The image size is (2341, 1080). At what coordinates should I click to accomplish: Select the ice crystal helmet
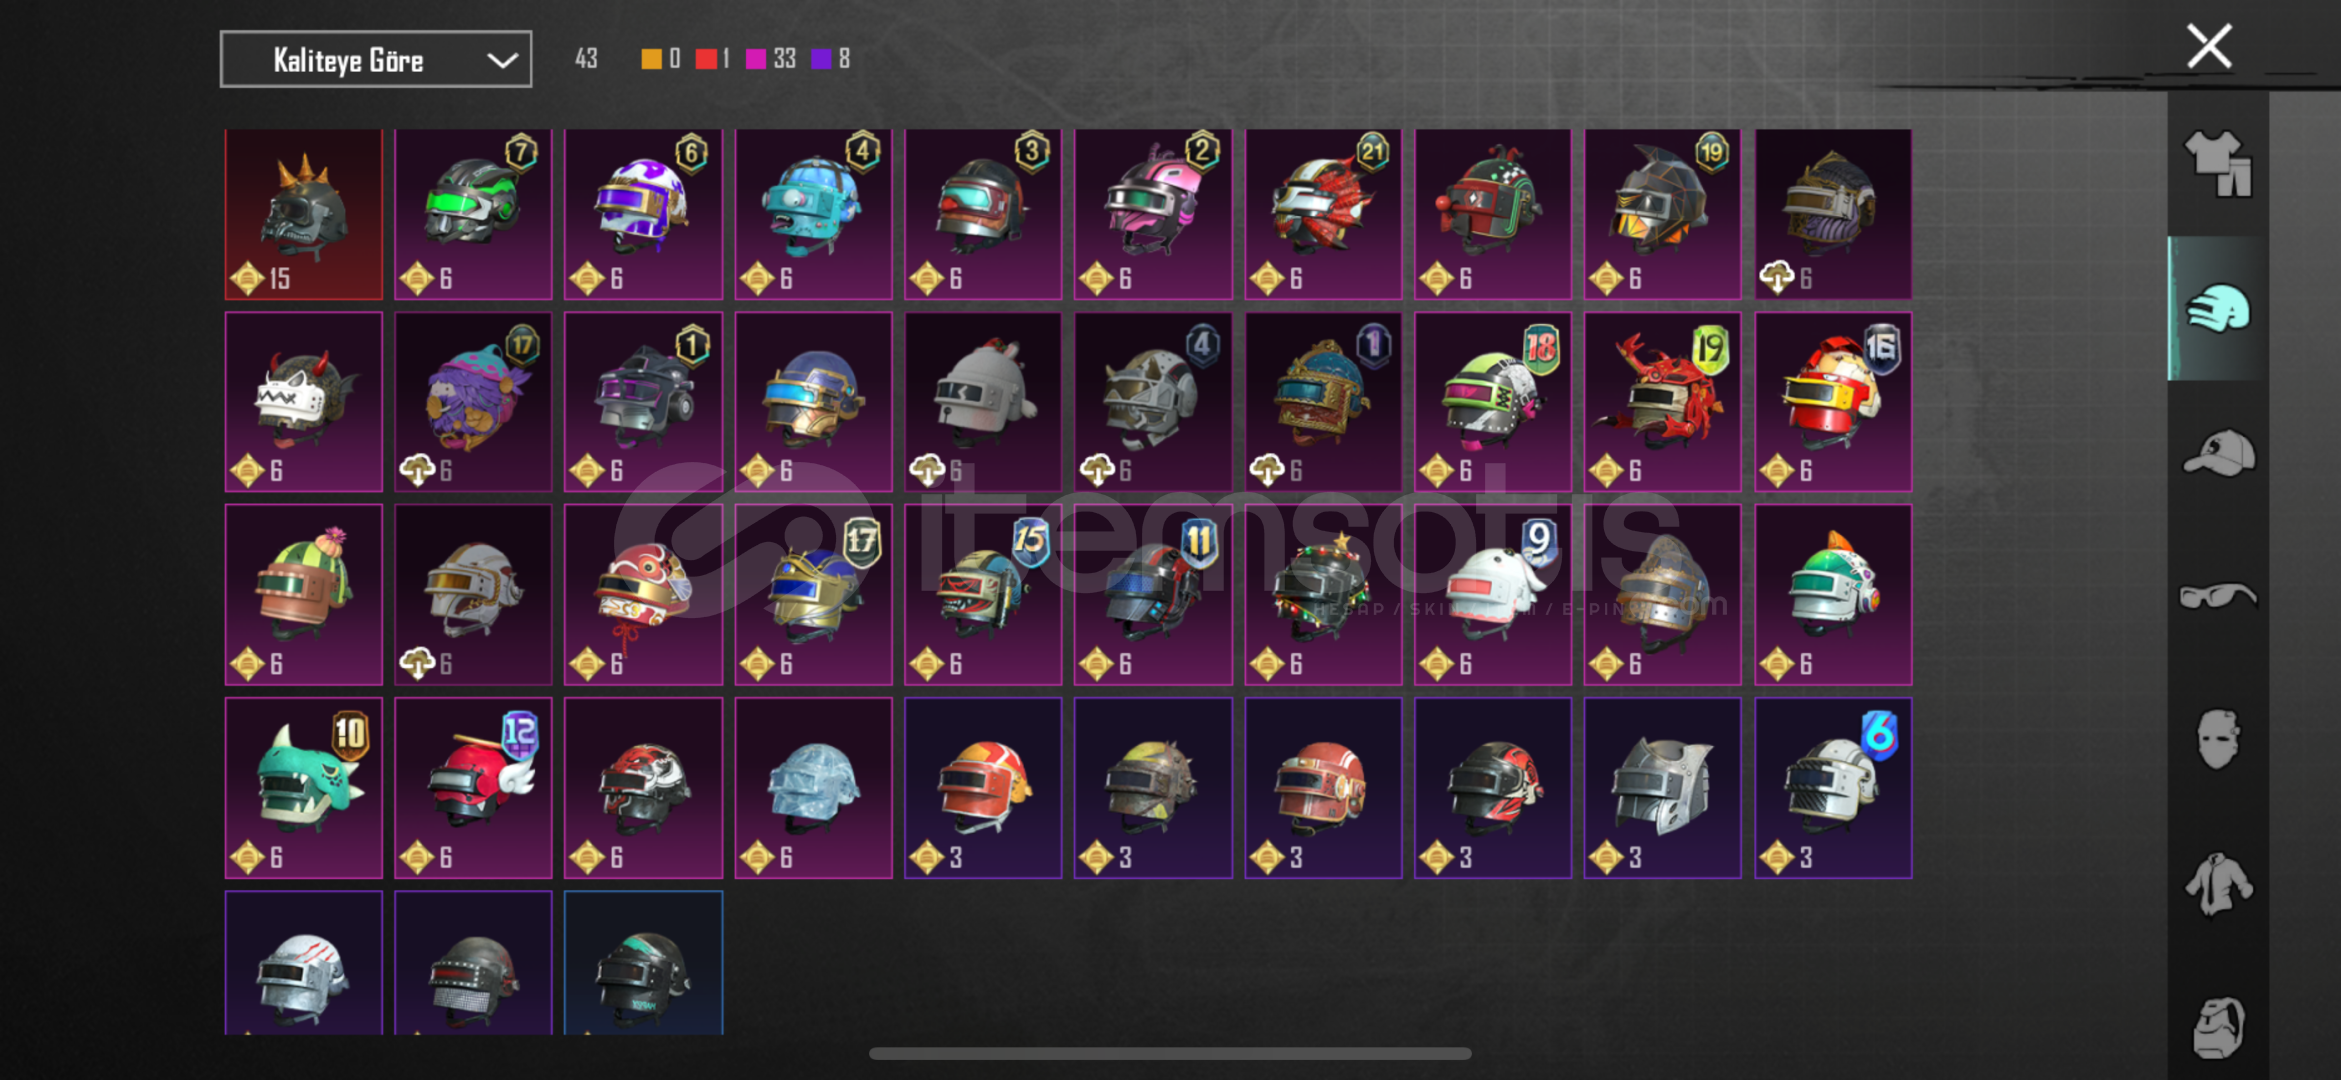(x=813, y=788)
